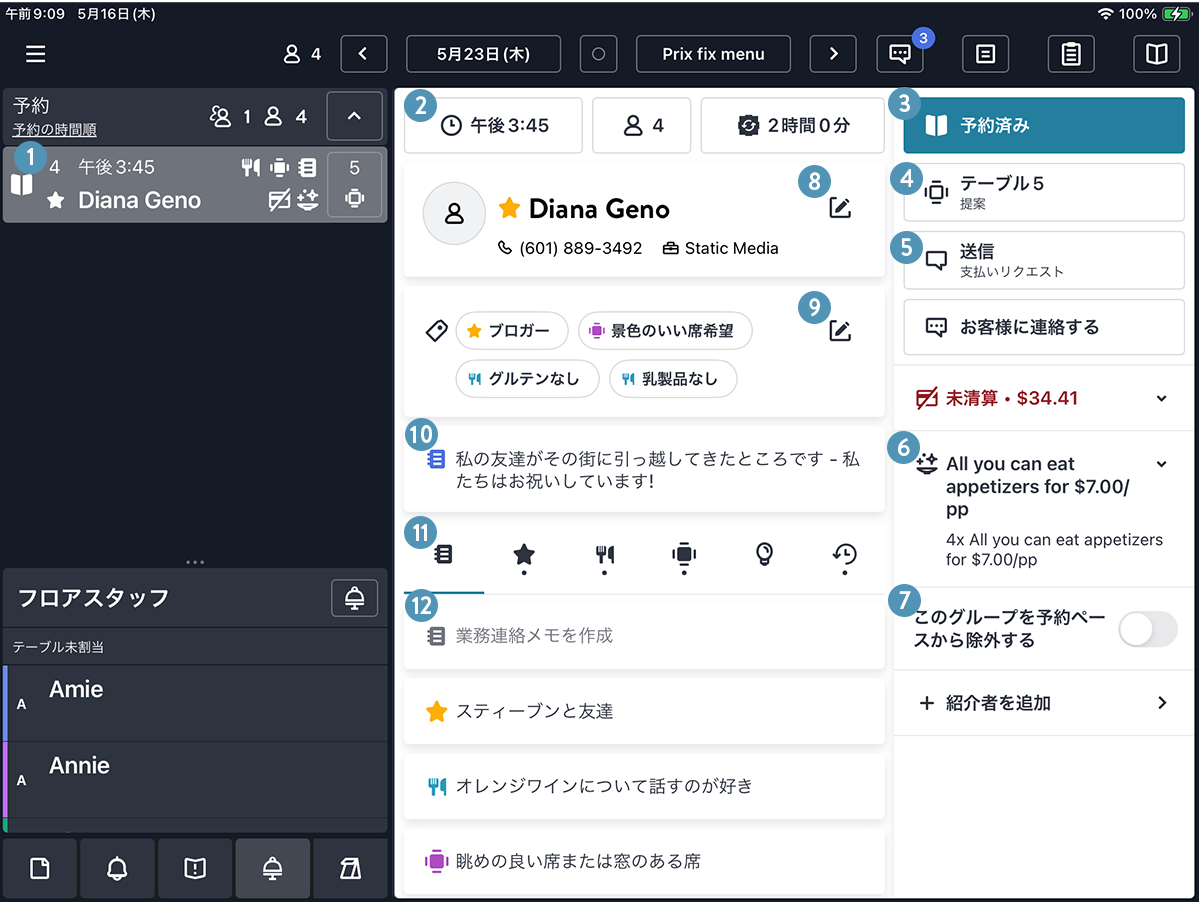Screen dimensions: 1201x902
Task: Edit guest details for Diana Geno
Action: [840, 208]
